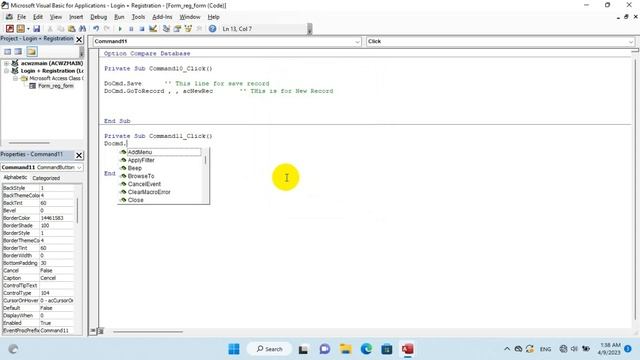Expand the acwzmain project tree node
The width and height of the screenshot is (640, 360).
[x=6, y=63]
